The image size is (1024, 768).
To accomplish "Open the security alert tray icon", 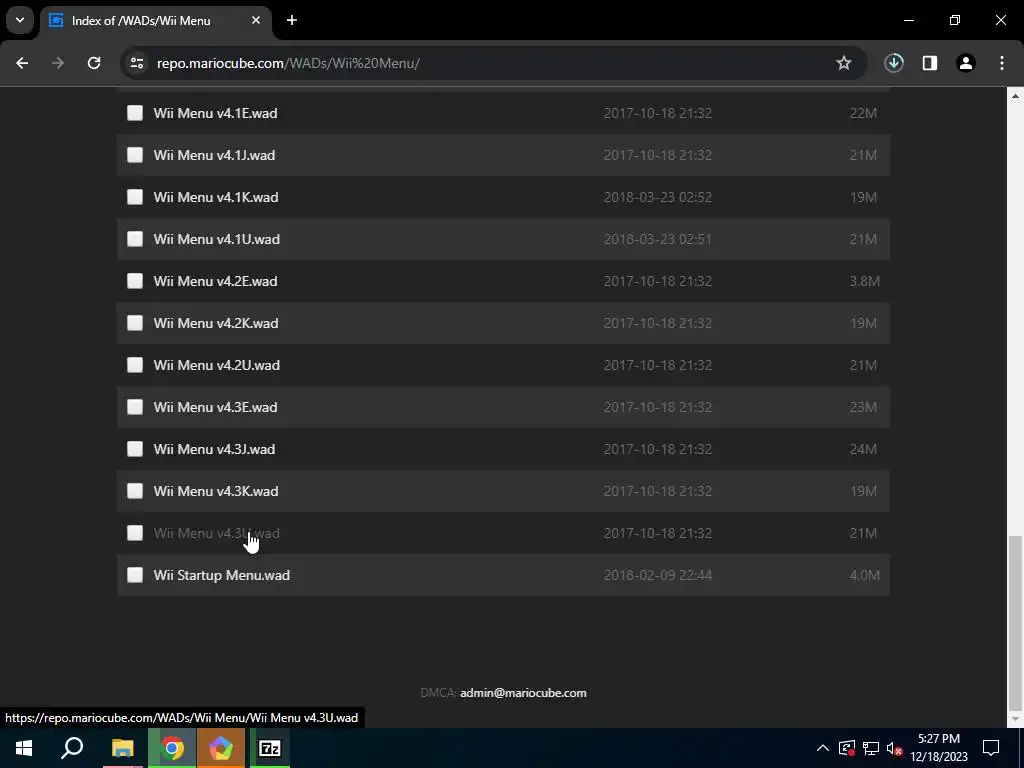I will click(x=847, y=748).
